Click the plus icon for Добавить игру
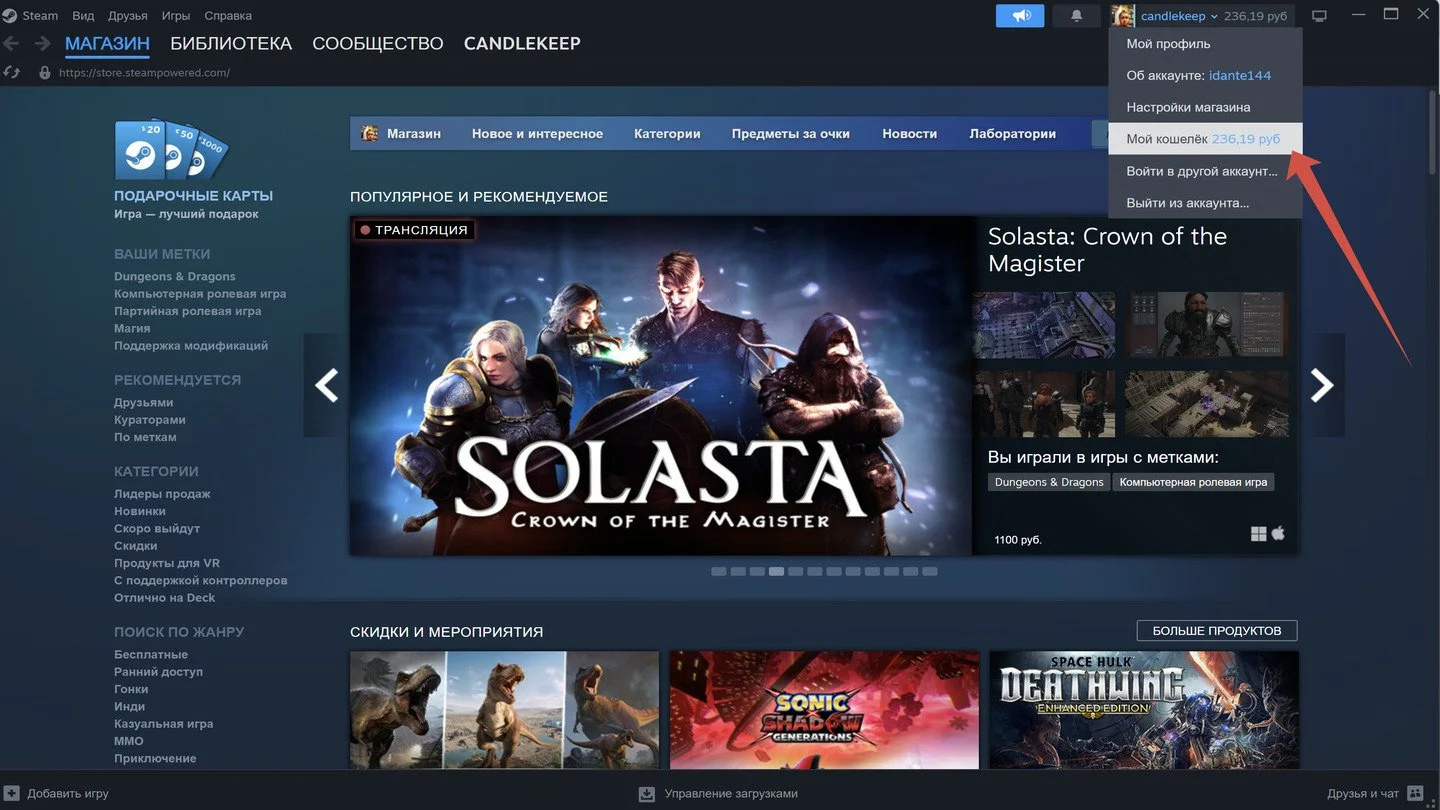The image size is (1440, 810). [x=12, y=793]
